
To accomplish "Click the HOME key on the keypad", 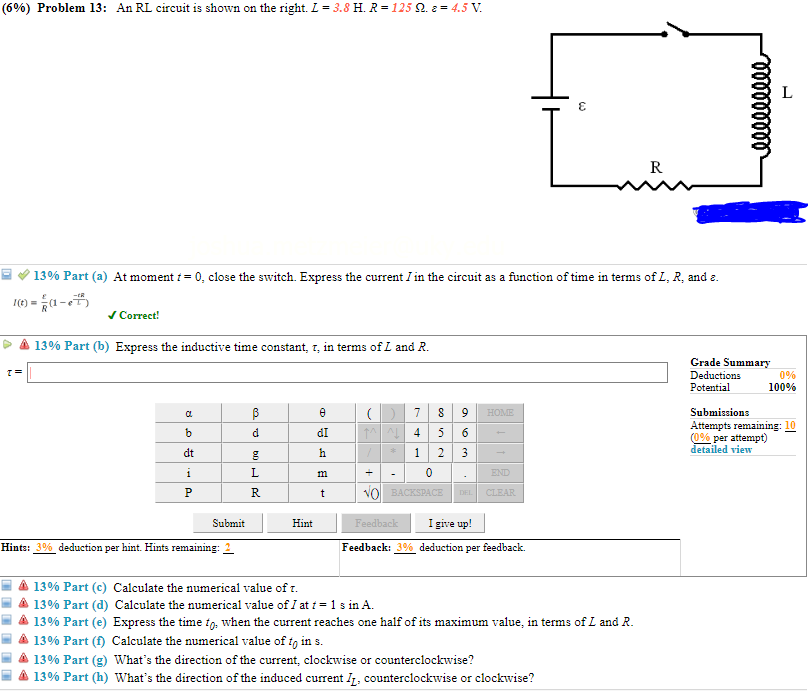I will (499, 412).
